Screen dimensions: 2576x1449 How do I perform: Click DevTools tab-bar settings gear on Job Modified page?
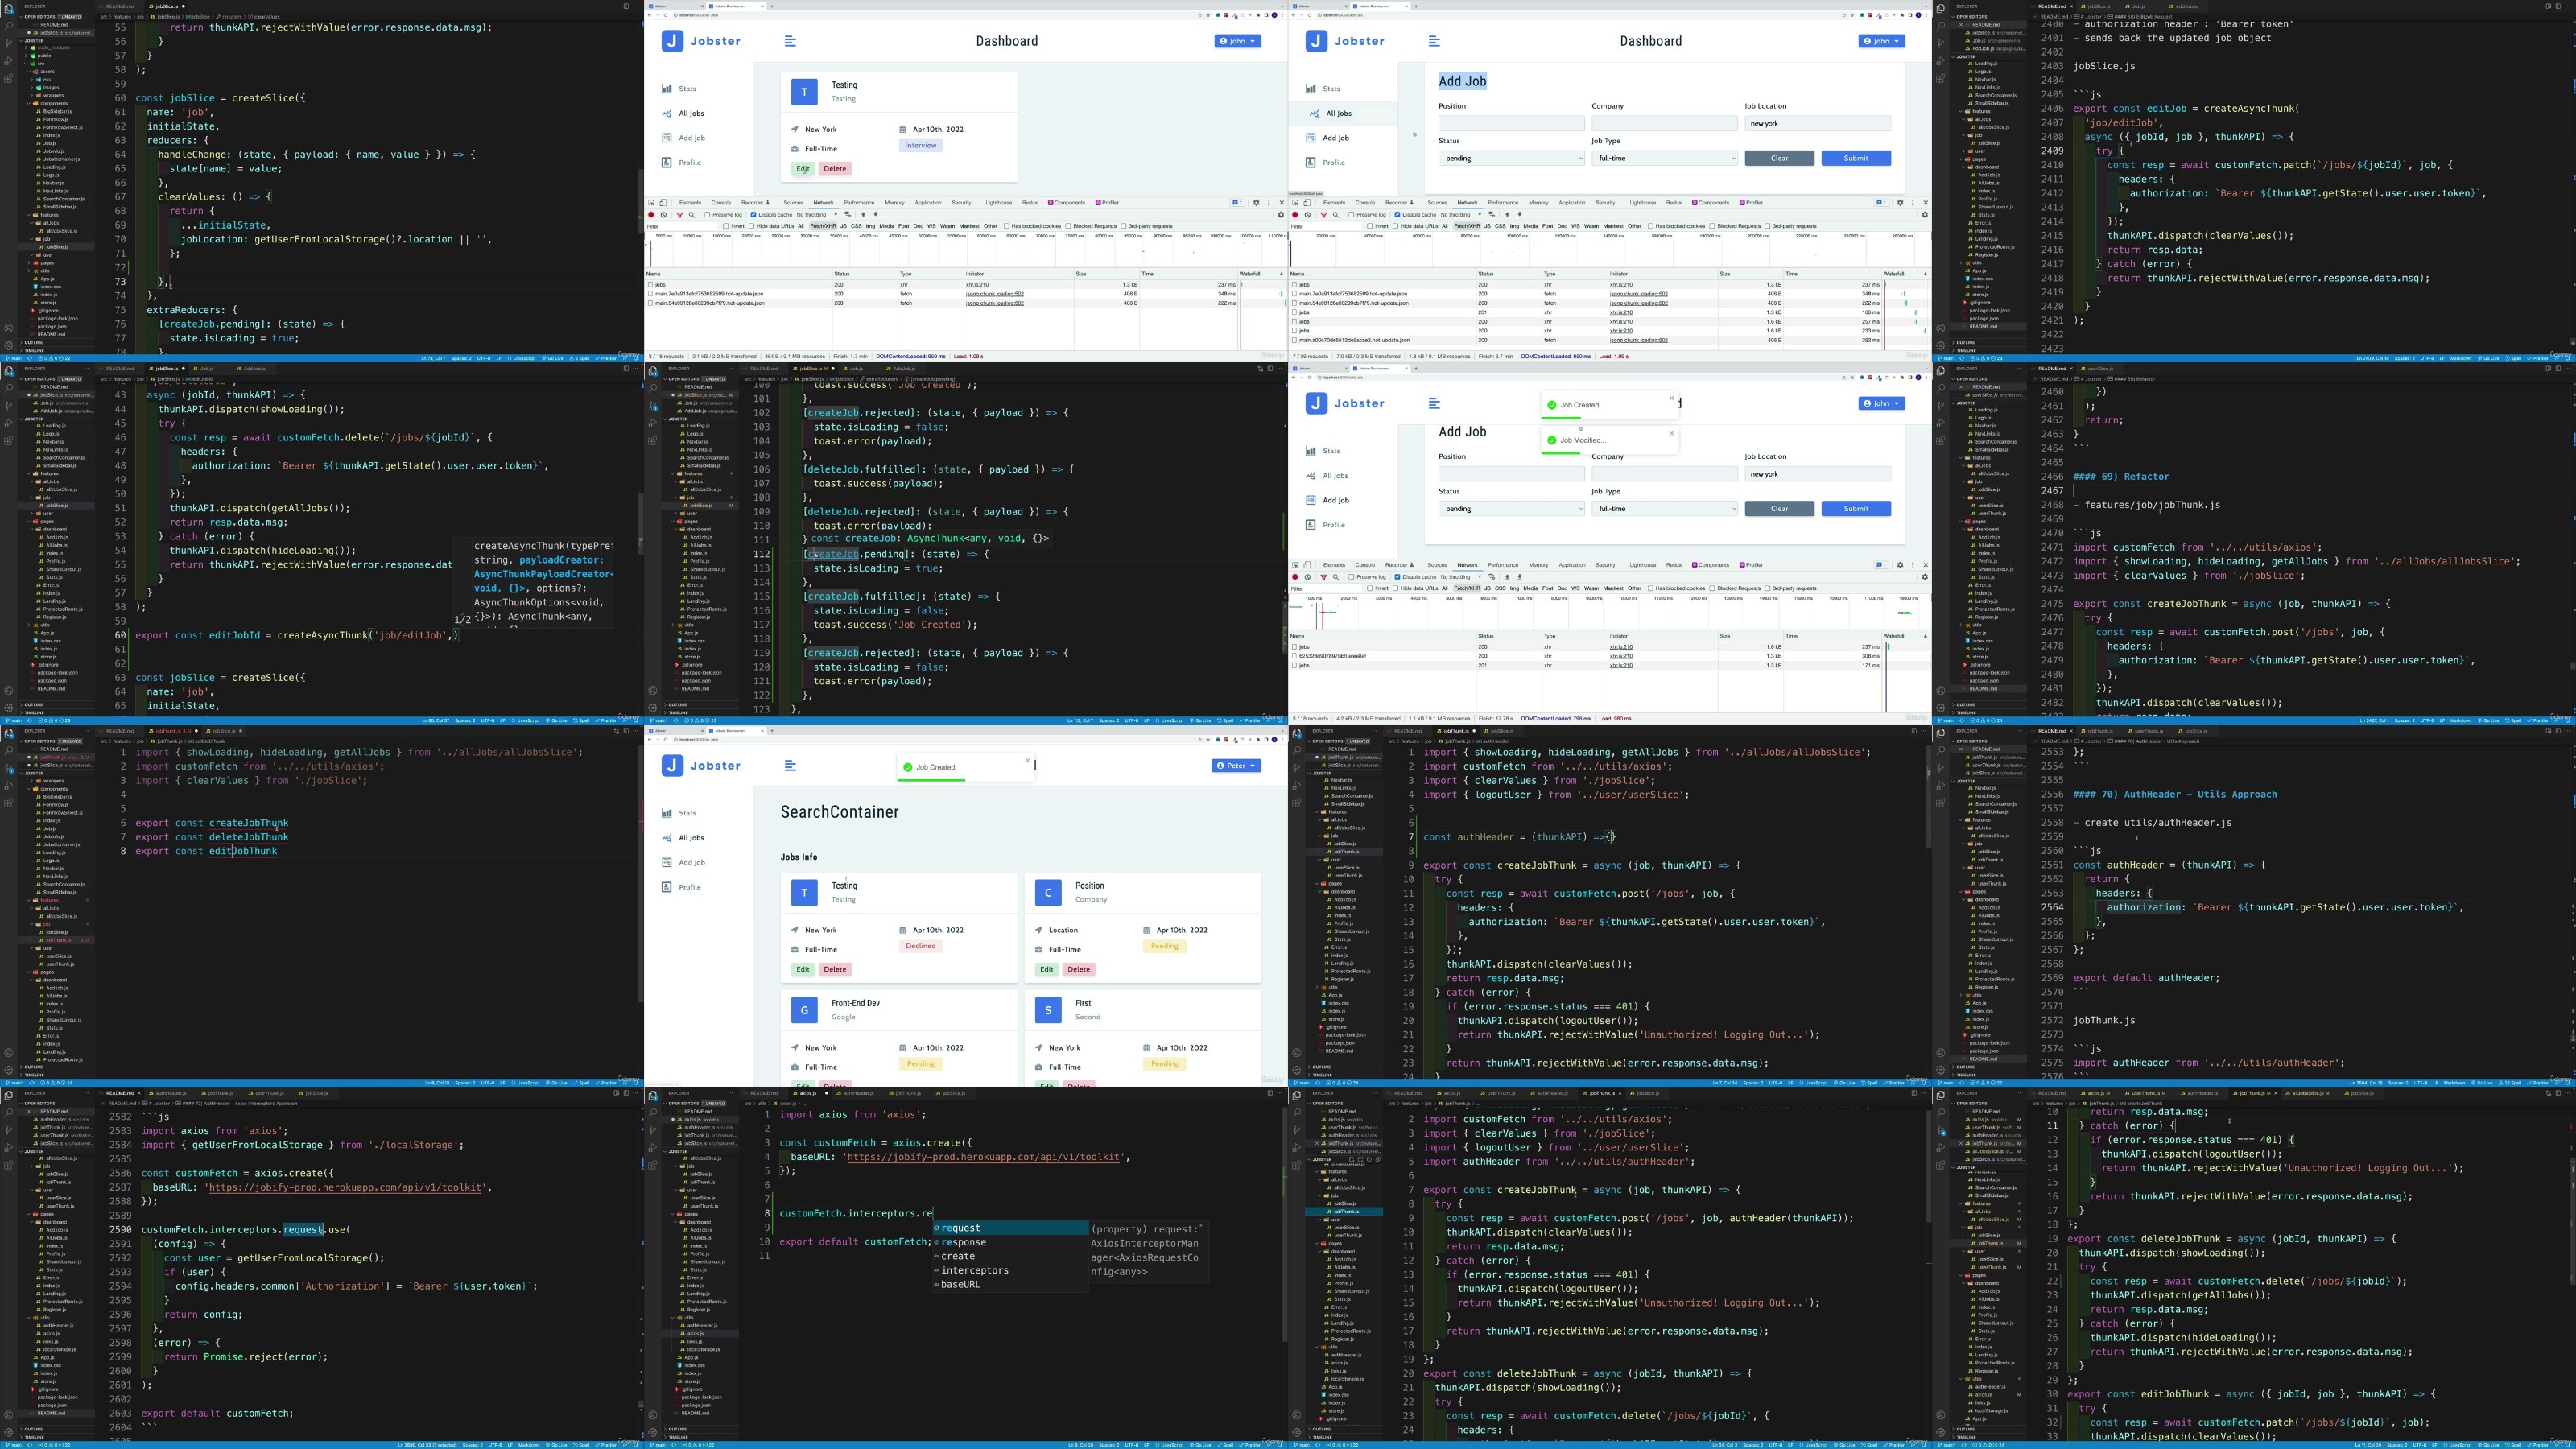[x=1900, y=565]
